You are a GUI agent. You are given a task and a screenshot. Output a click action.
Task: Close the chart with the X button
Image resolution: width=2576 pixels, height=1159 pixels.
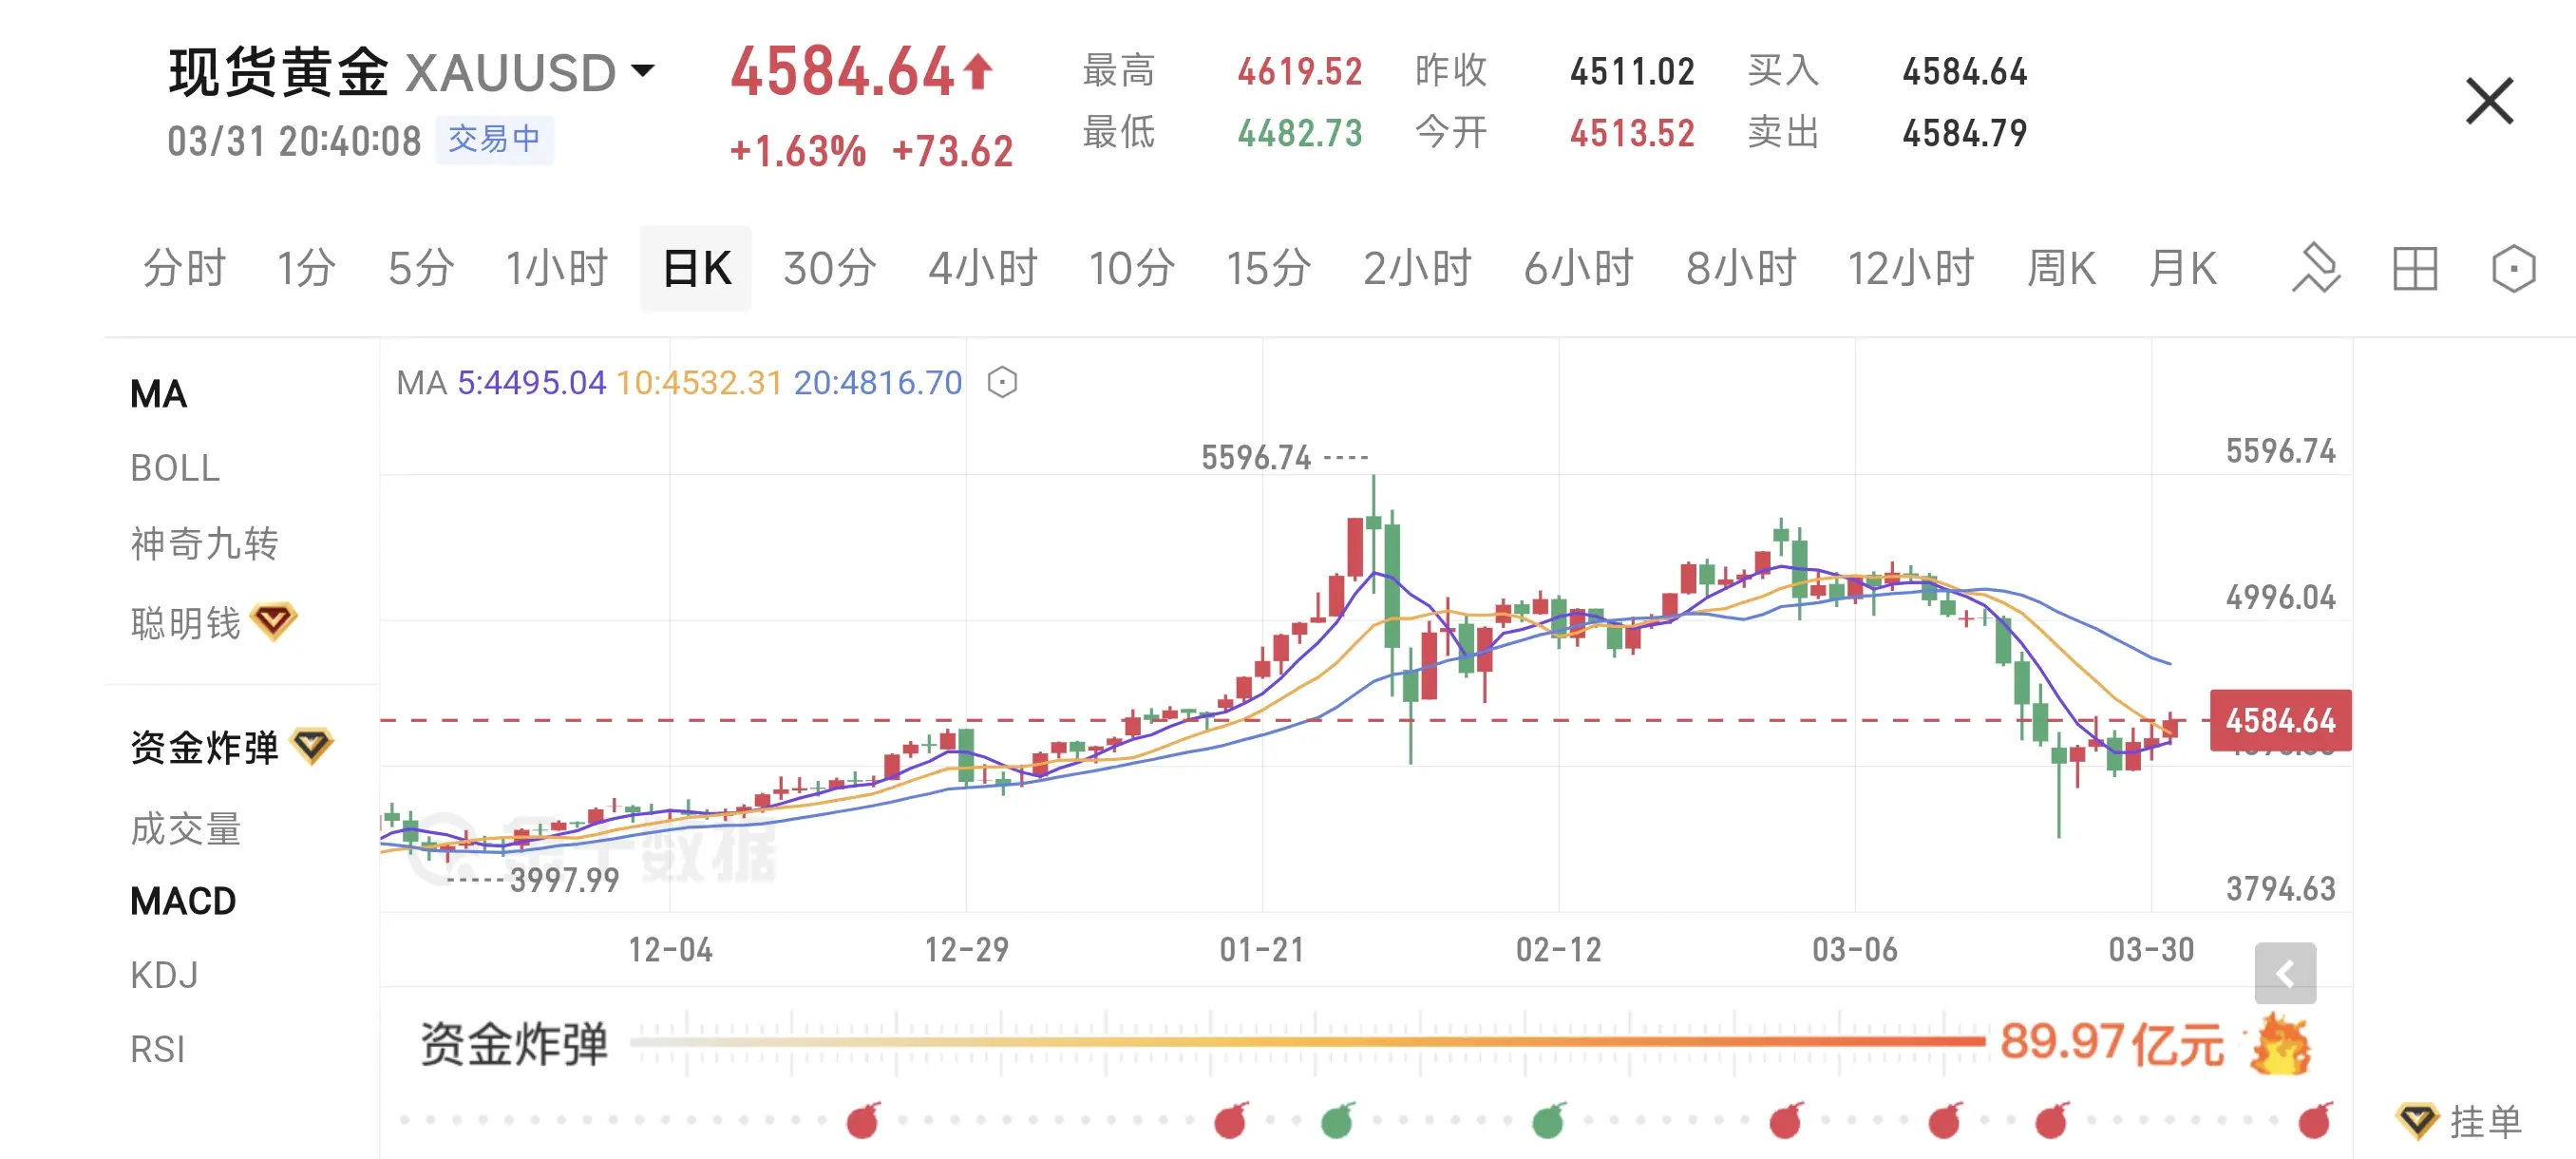[x=2488, y=101]
